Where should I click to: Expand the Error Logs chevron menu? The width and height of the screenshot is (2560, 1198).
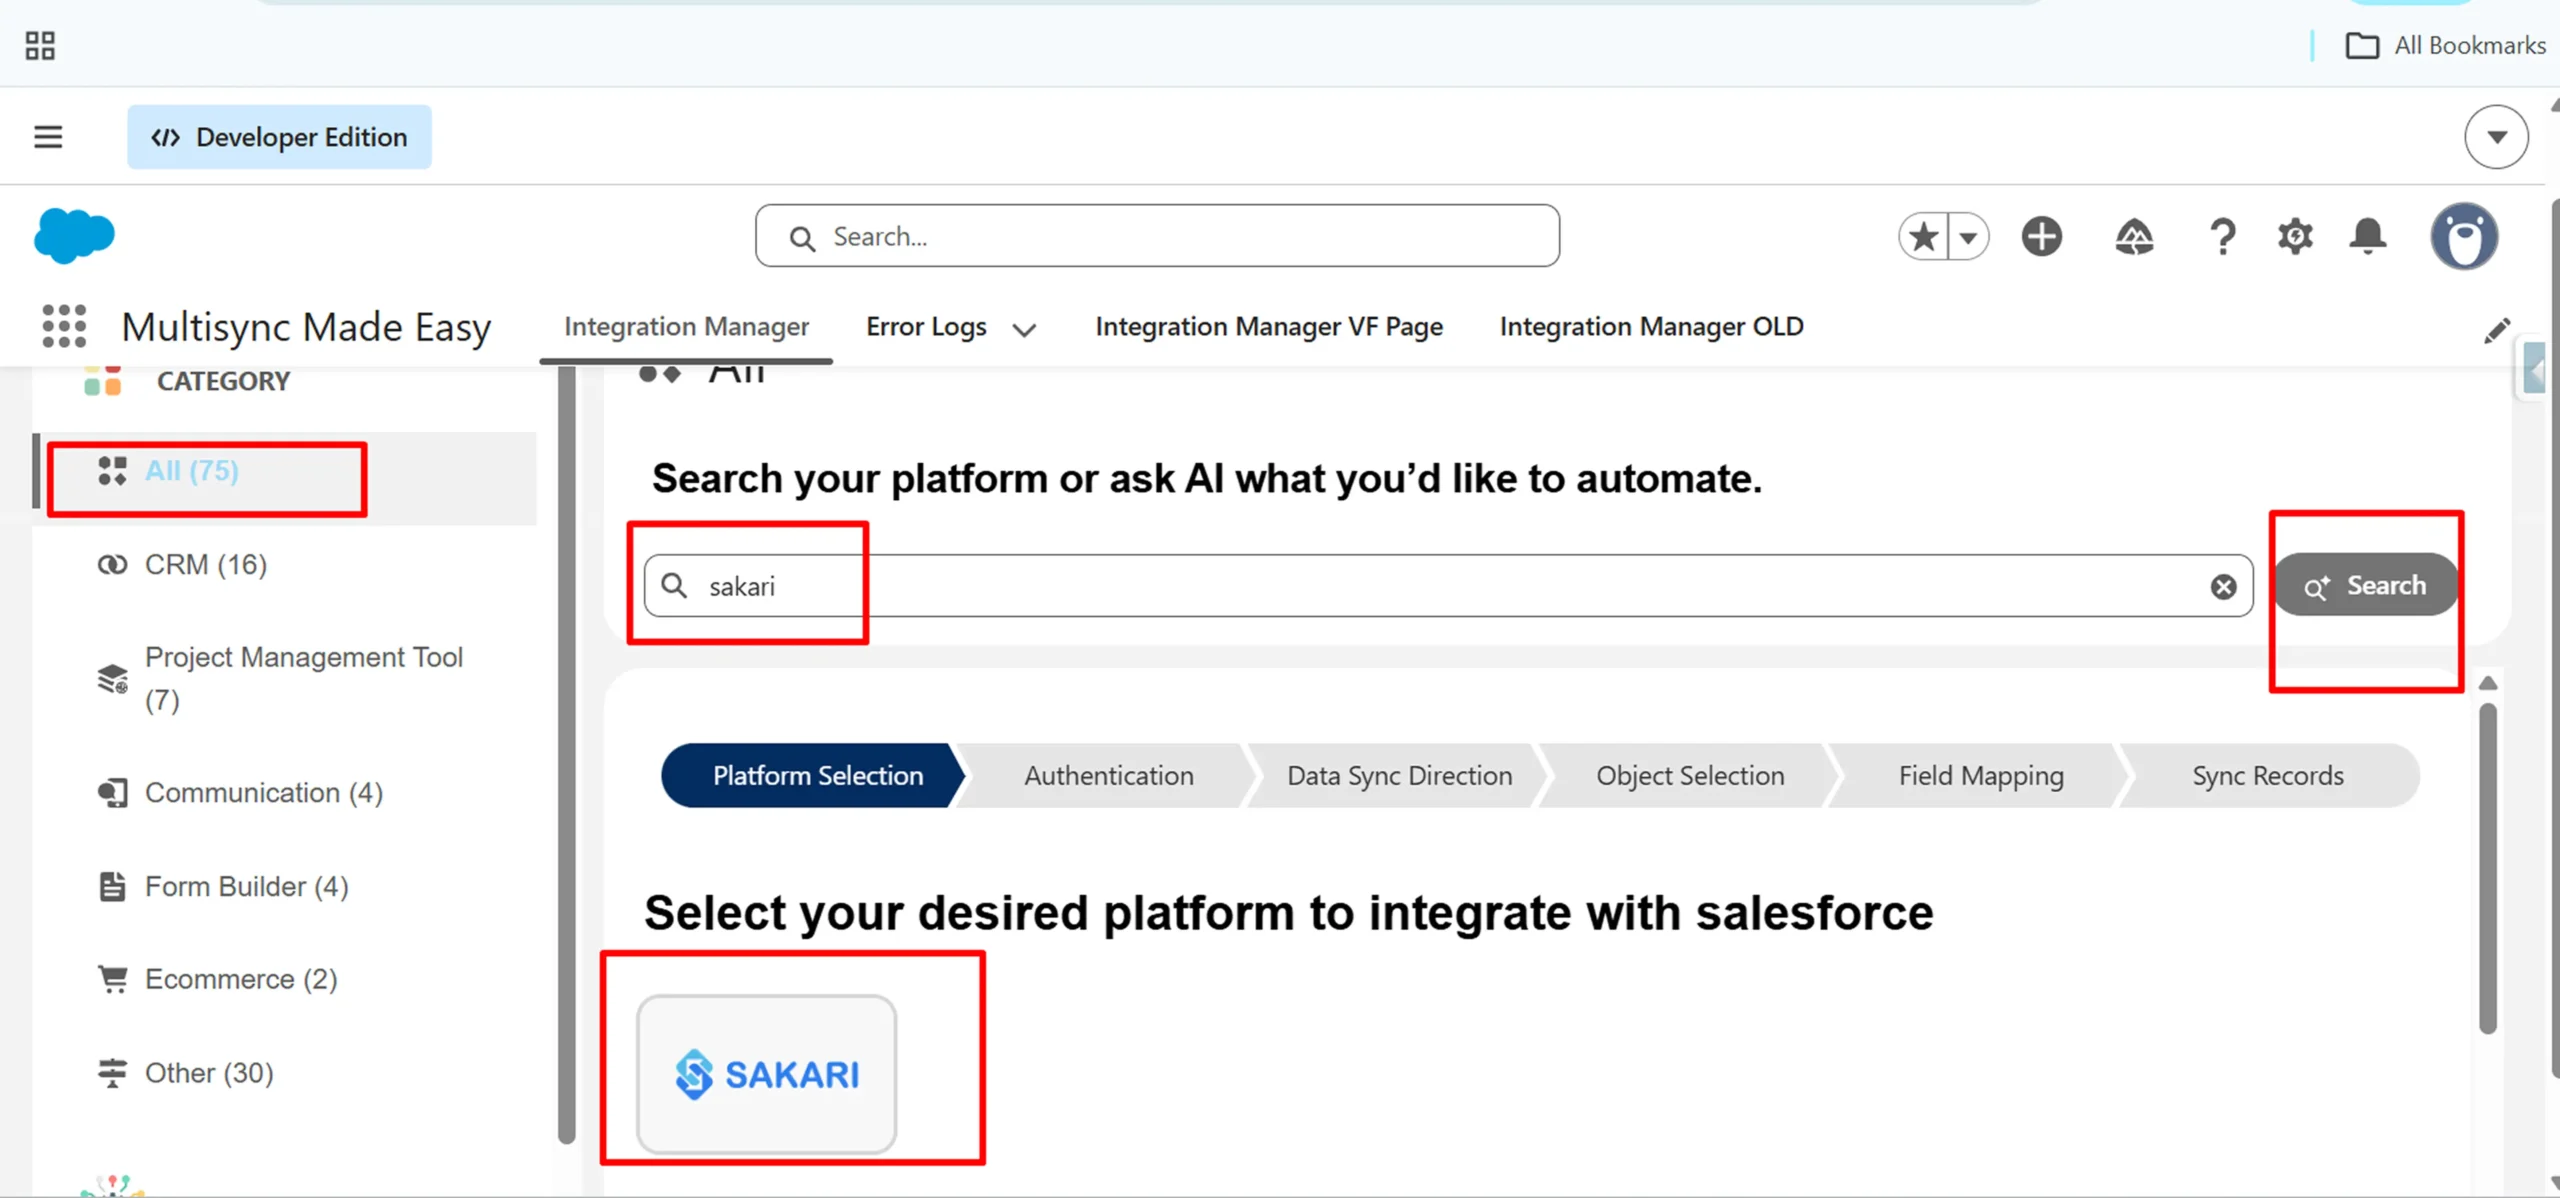click(1024, 329)
